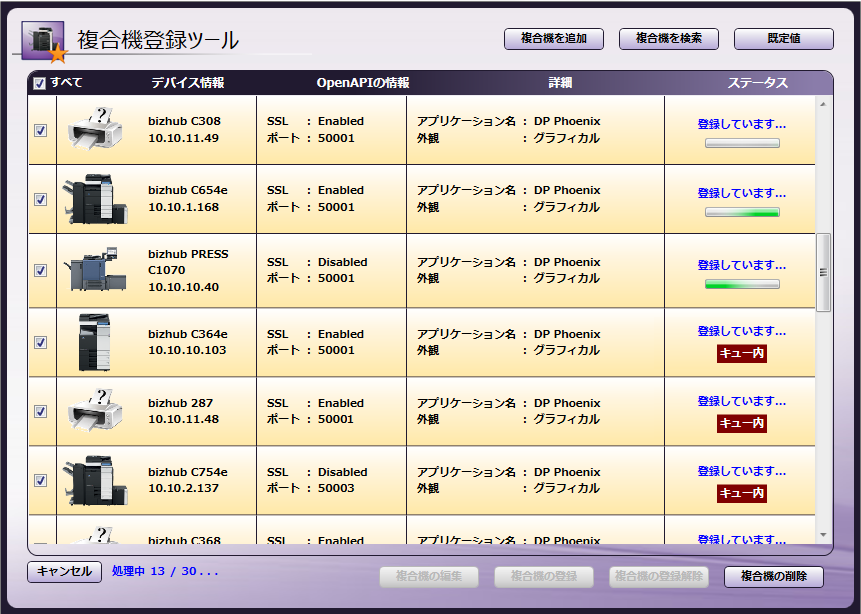Click グラフィカル in the bizhub C364e row
861x614 pixels.
[x=567, y=350]
